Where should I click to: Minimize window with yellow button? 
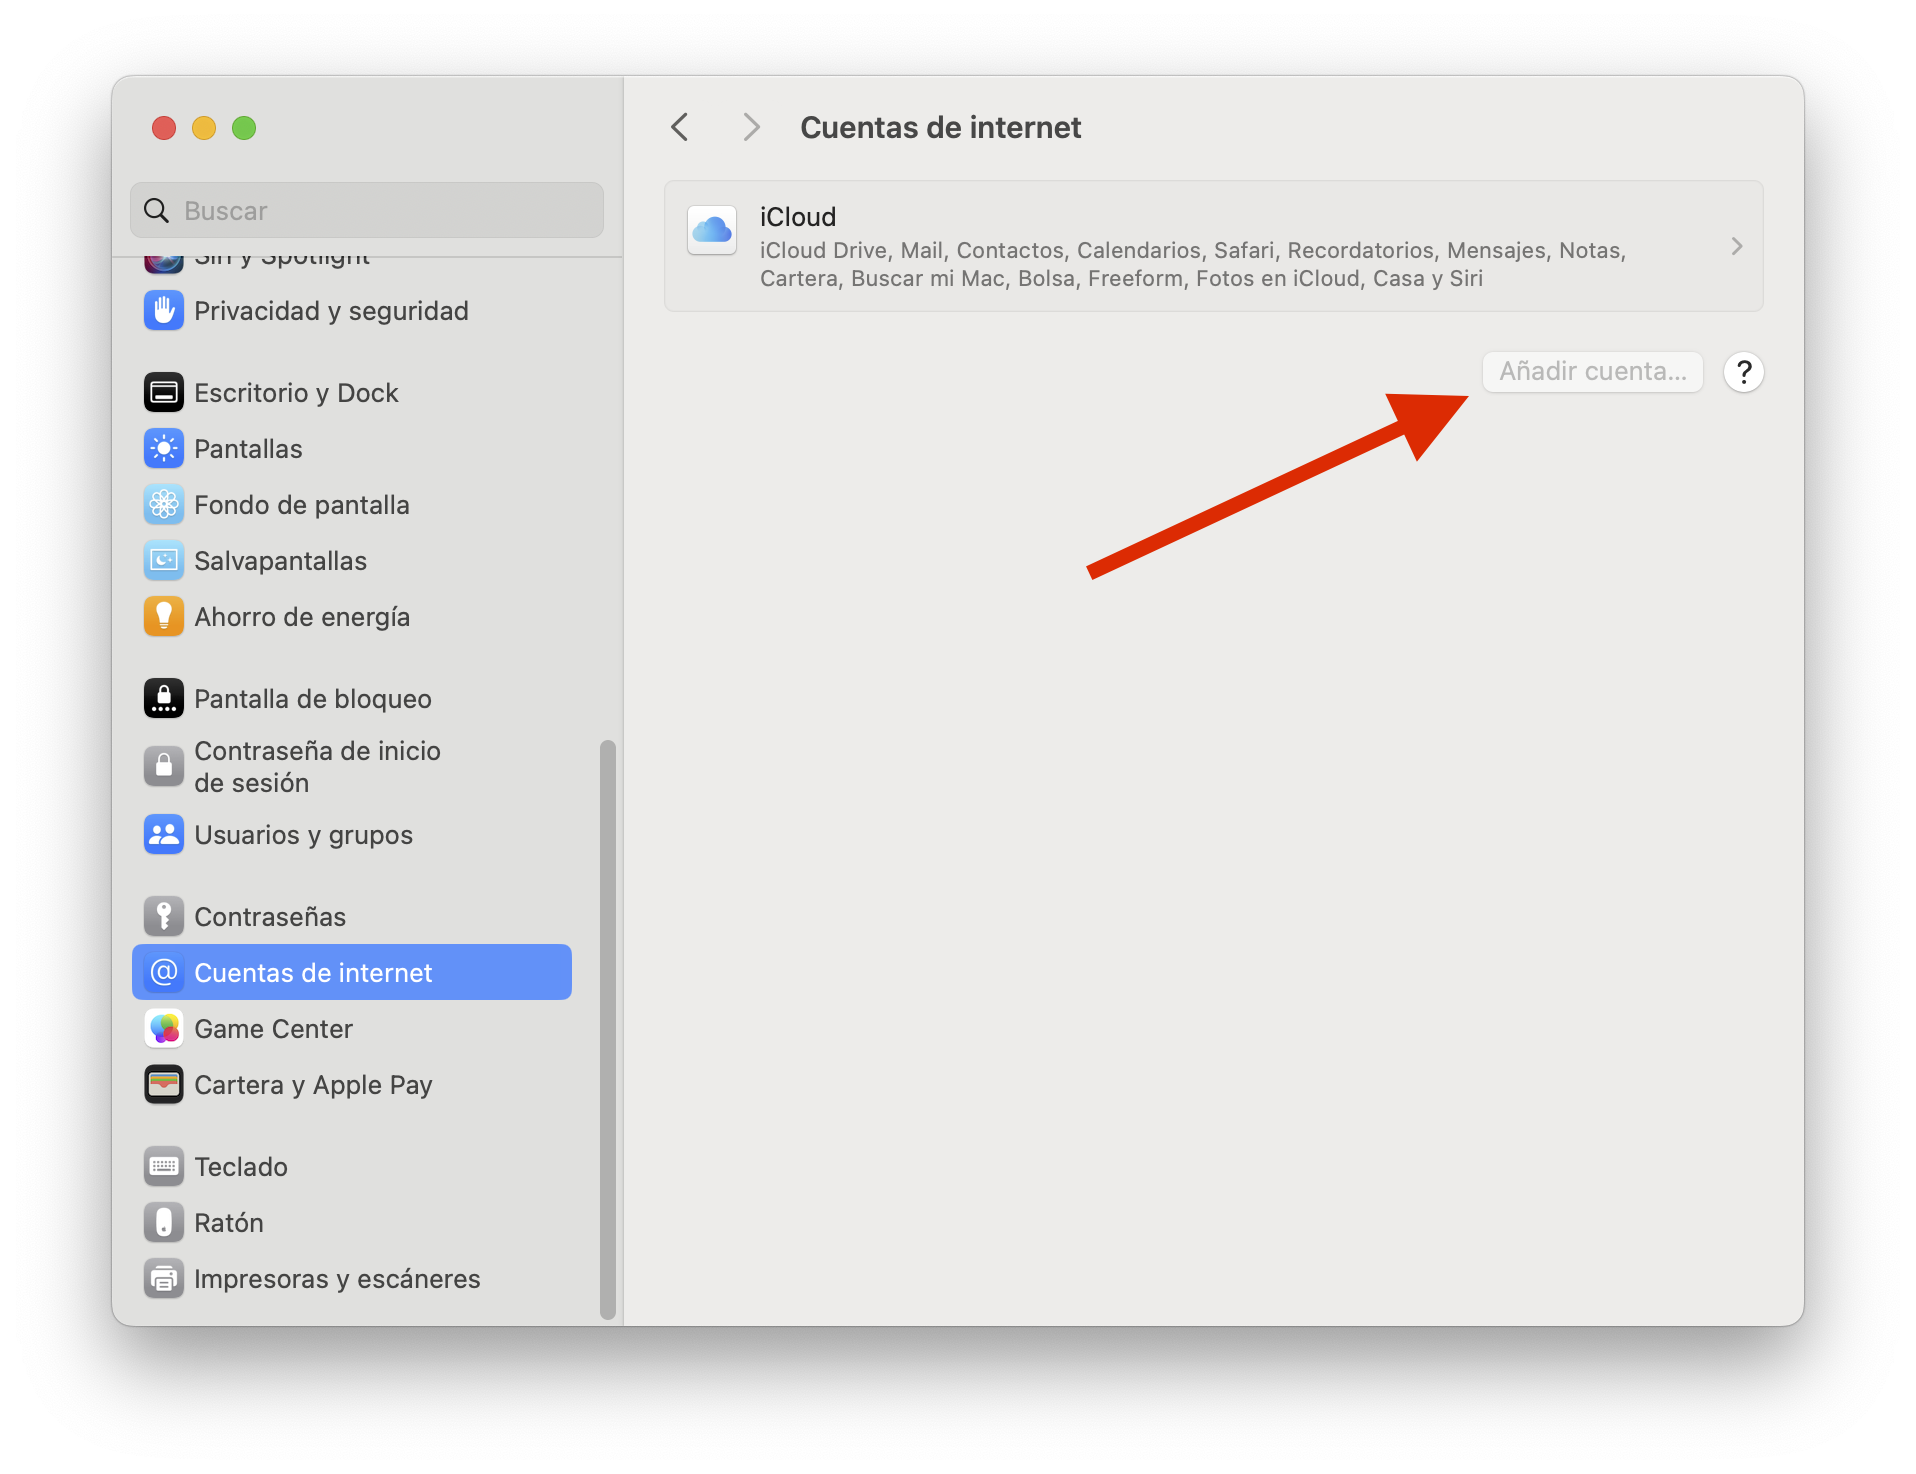(204, 128)
